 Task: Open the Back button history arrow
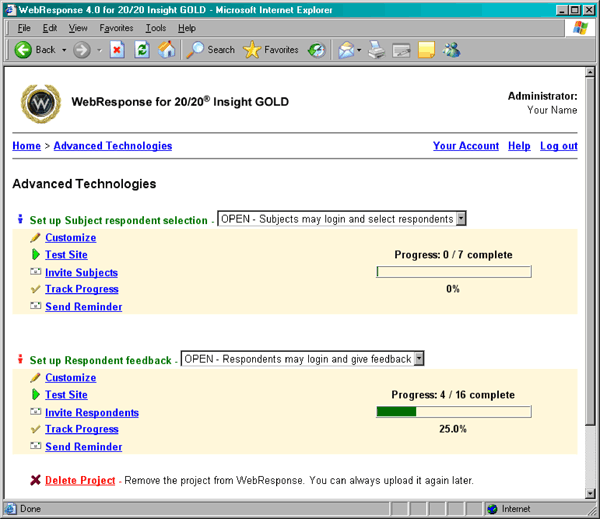(x=64, y=50)
